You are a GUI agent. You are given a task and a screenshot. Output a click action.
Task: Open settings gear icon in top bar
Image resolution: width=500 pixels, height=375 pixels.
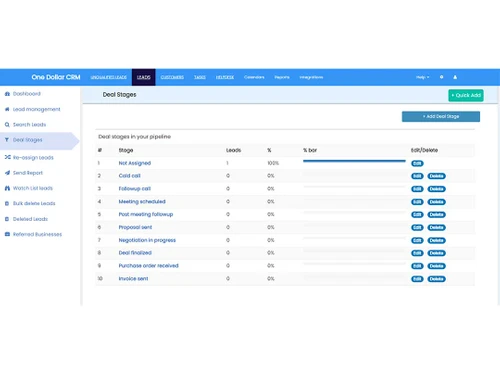[441, 77]
